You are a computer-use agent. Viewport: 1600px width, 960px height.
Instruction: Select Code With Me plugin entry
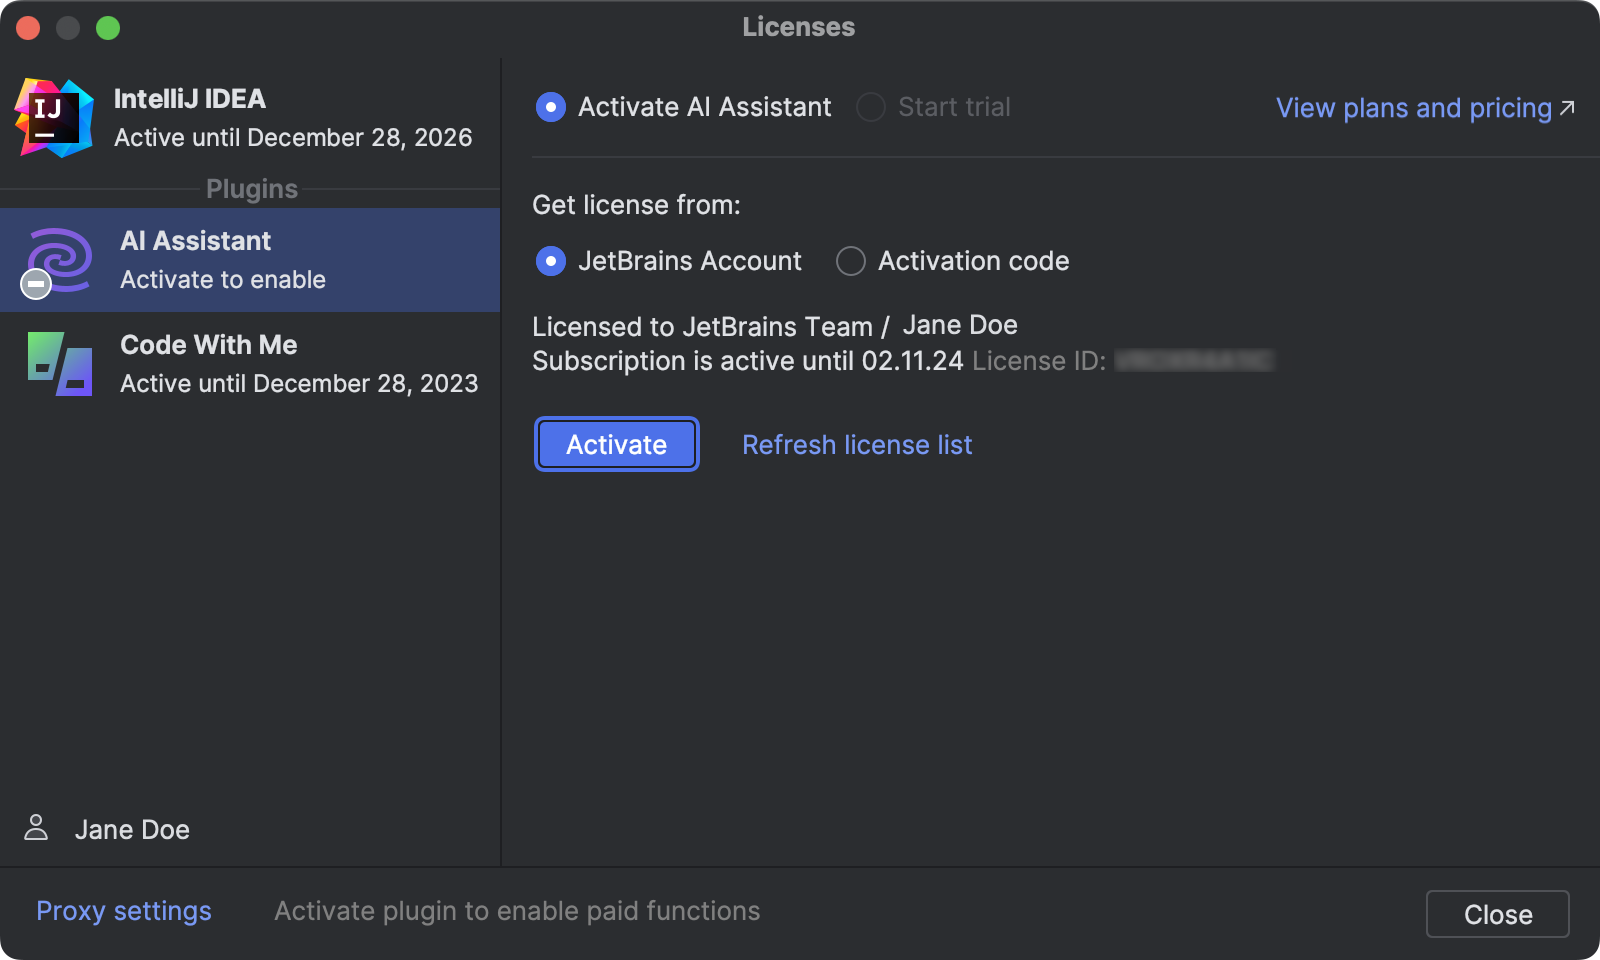pos(250,364)
